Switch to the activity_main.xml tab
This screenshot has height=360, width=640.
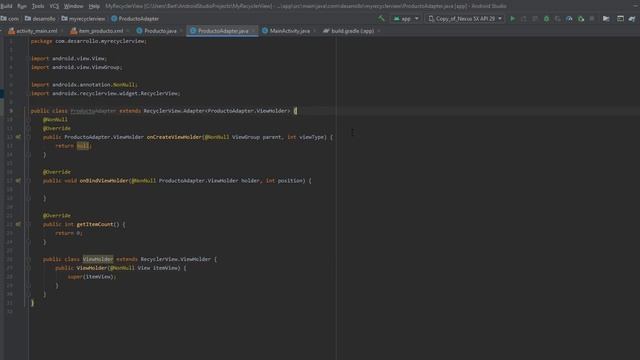[37, 31]
